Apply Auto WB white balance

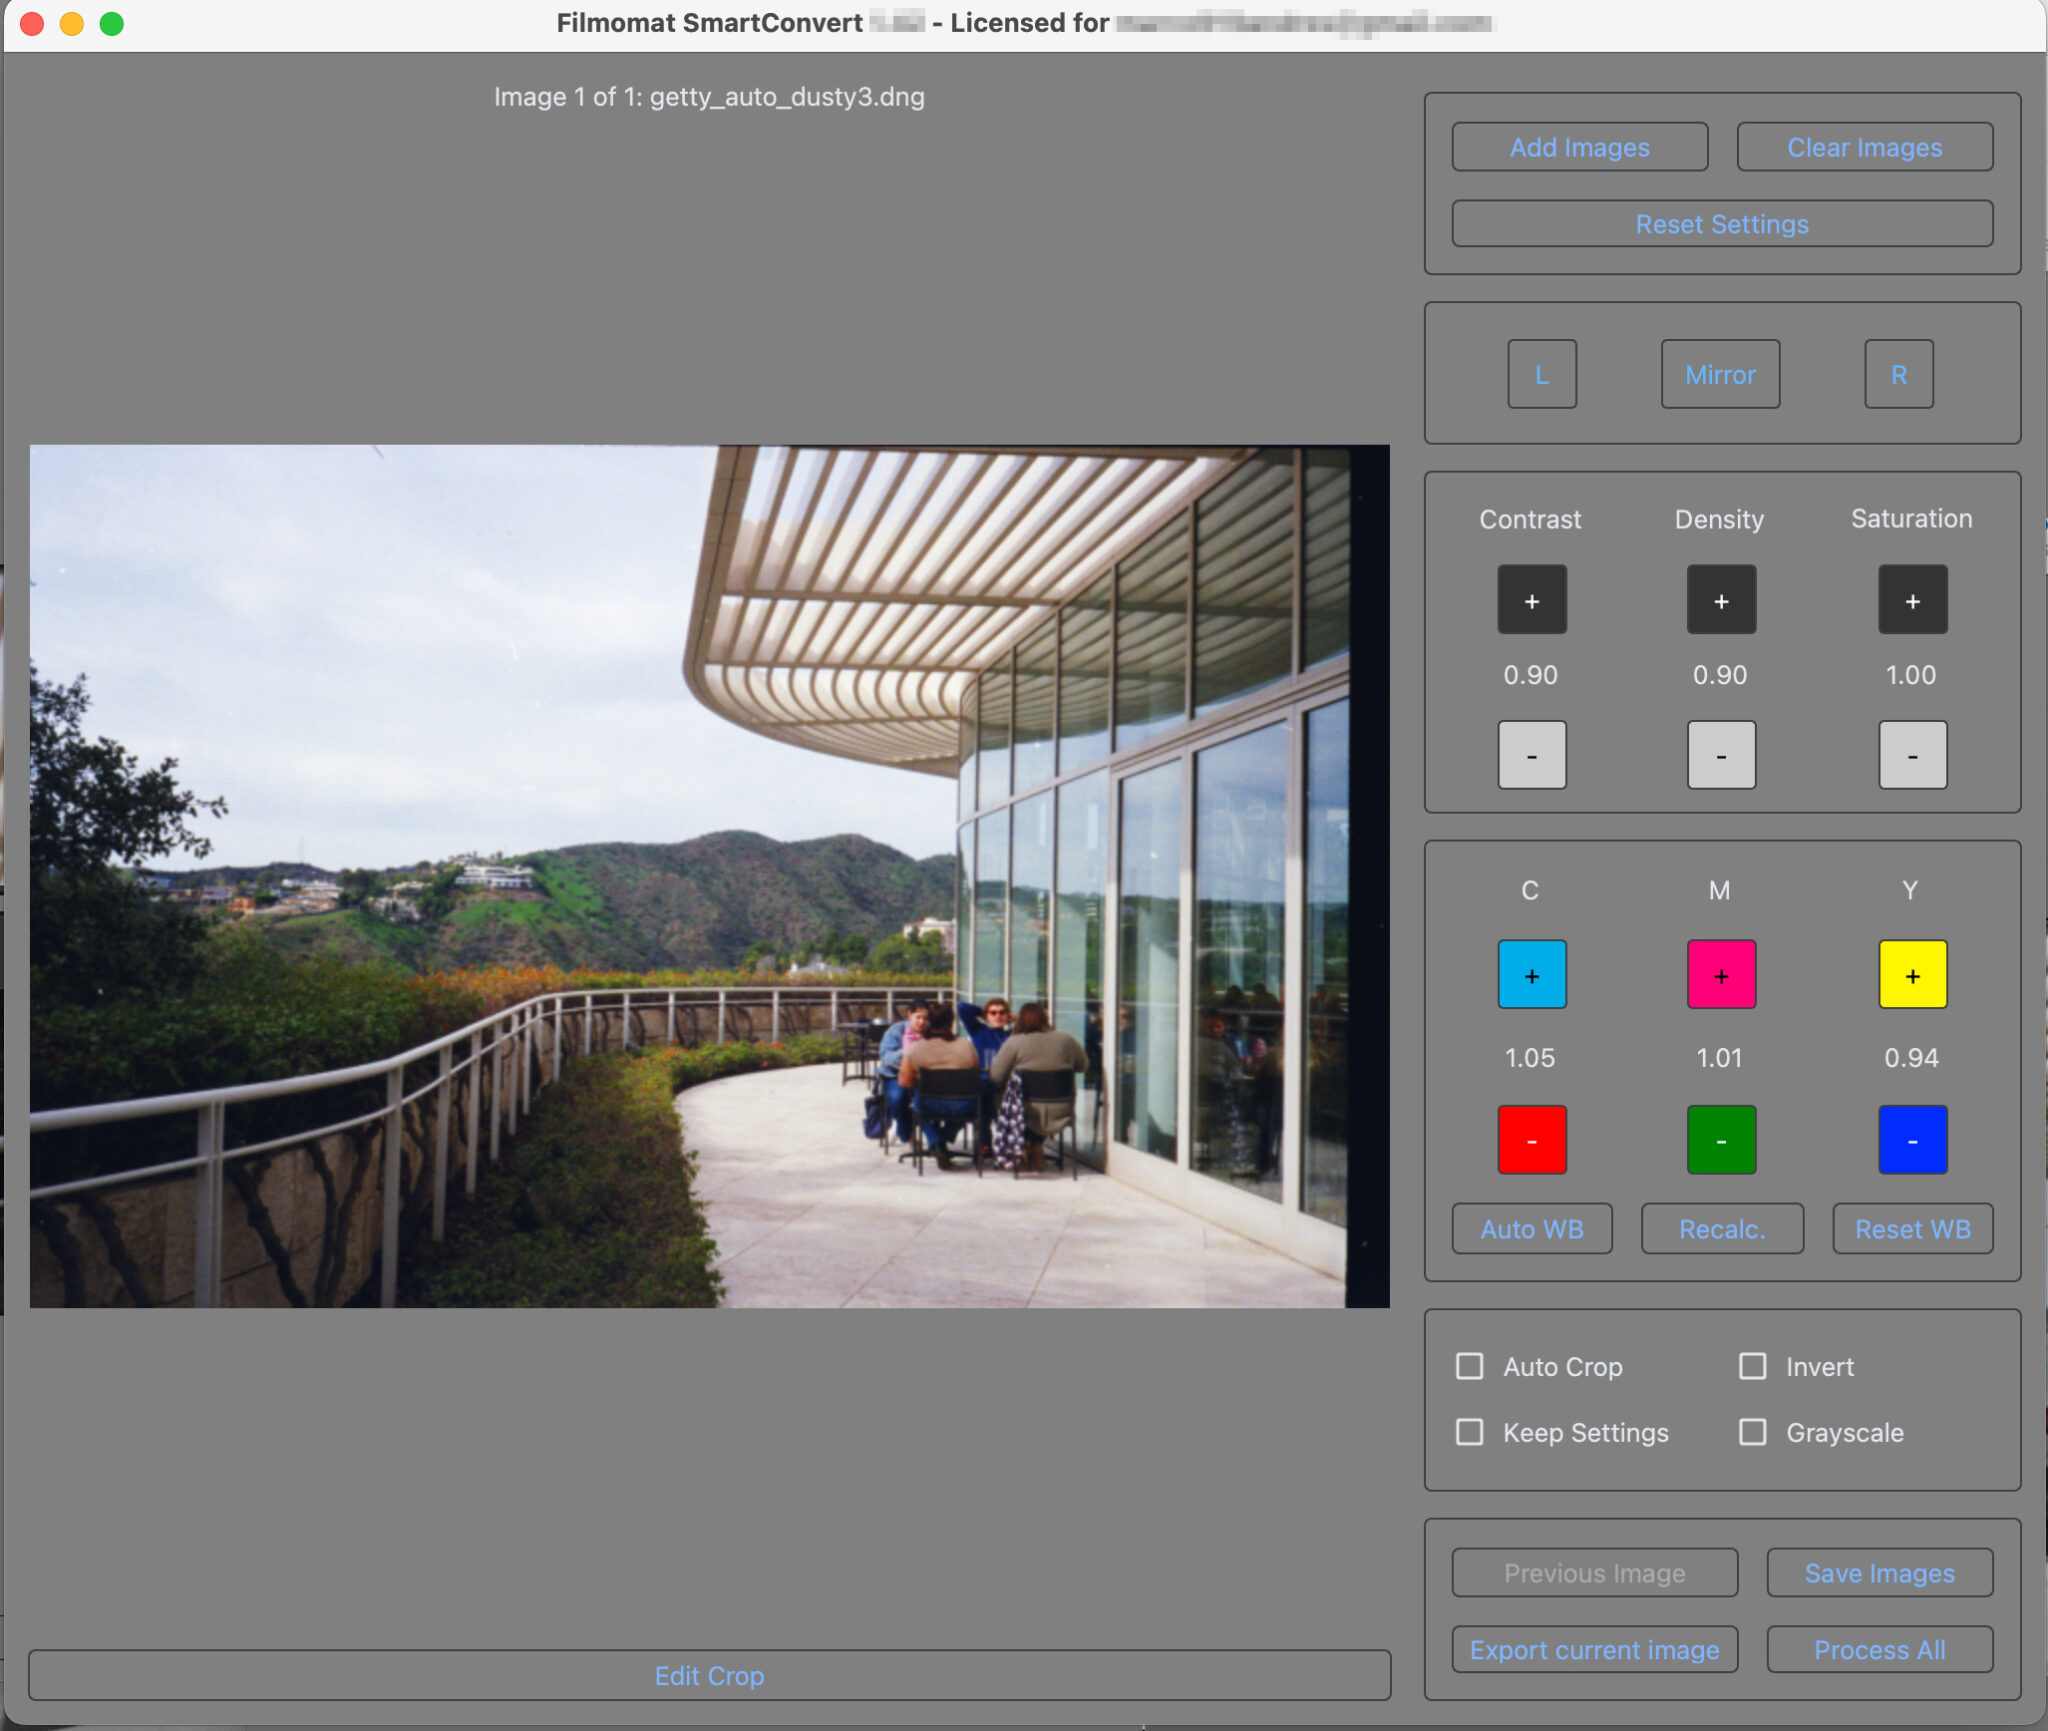point(1530,1229)
